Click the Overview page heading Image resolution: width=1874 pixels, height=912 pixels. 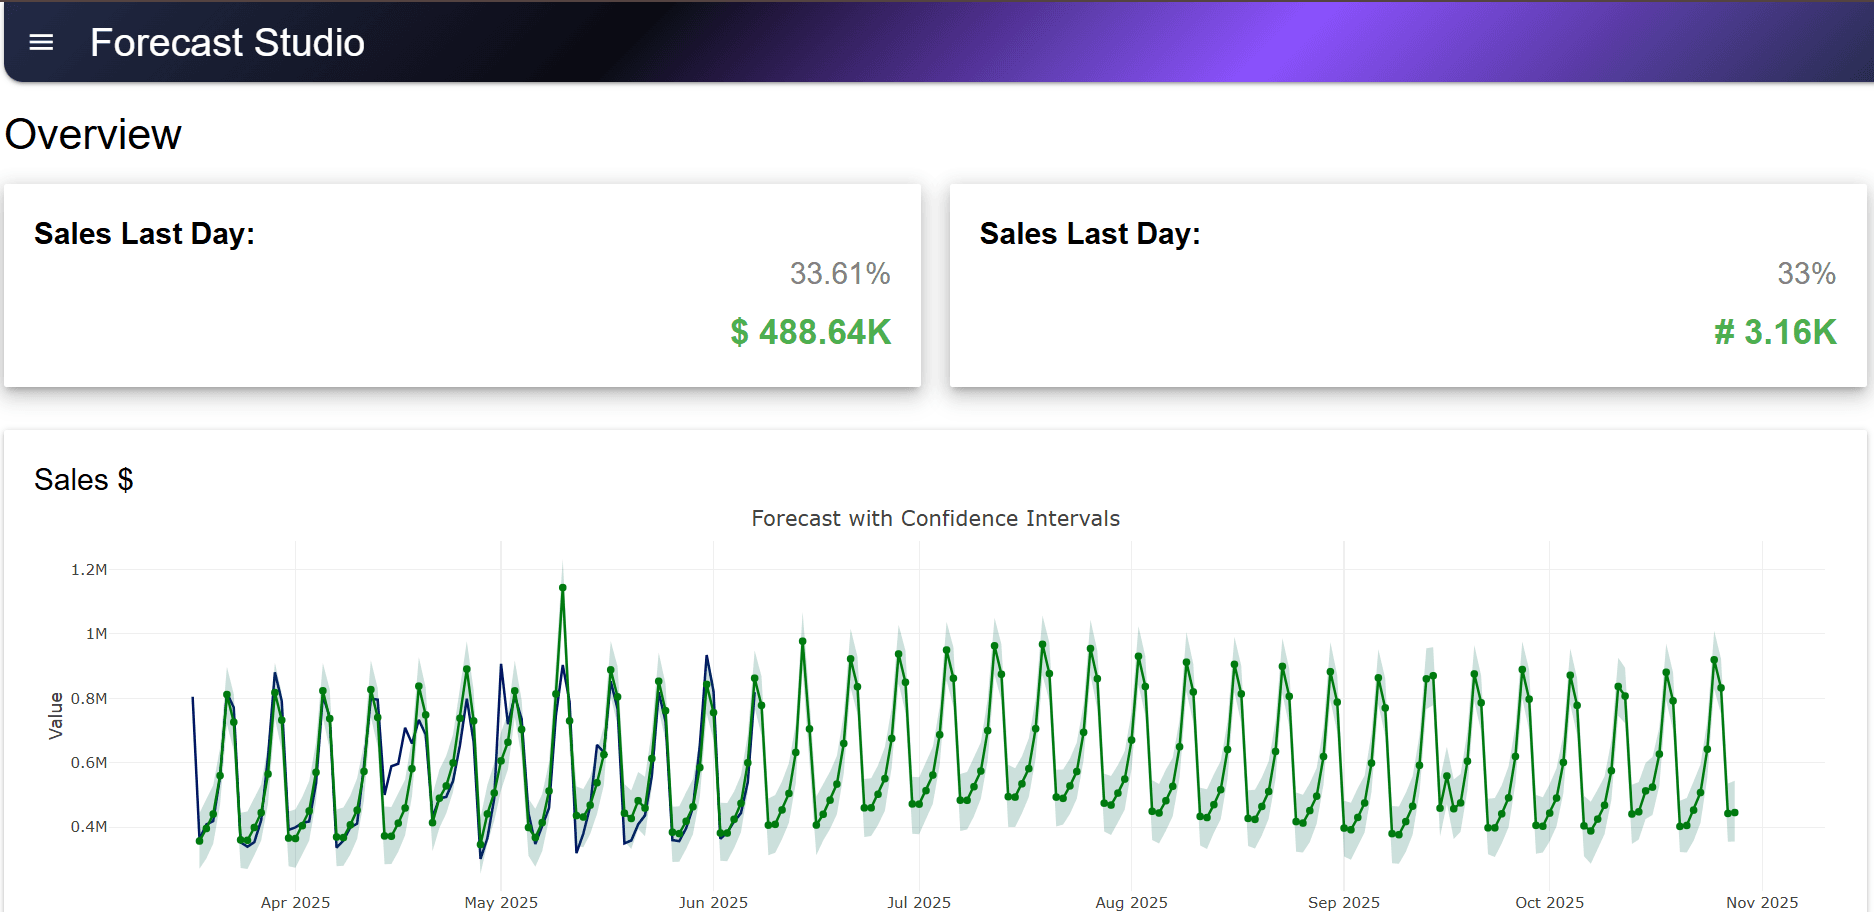[x=93, y=135]
